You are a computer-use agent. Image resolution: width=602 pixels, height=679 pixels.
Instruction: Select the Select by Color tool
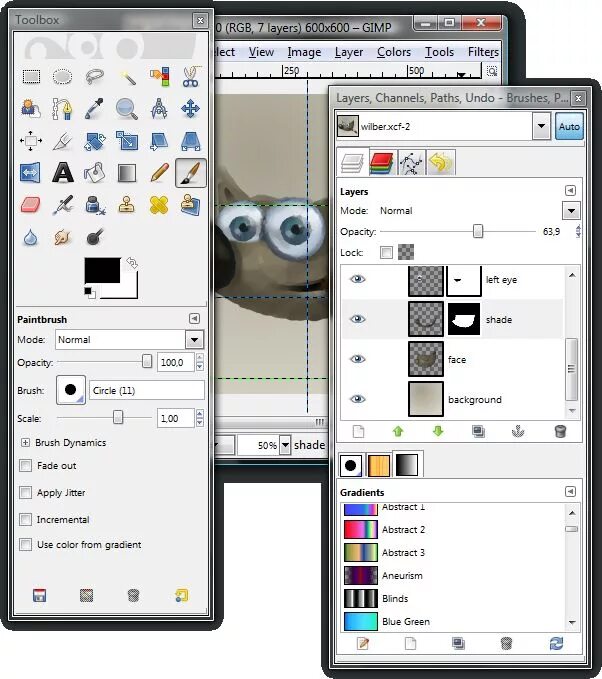click(x=159, y=77)
